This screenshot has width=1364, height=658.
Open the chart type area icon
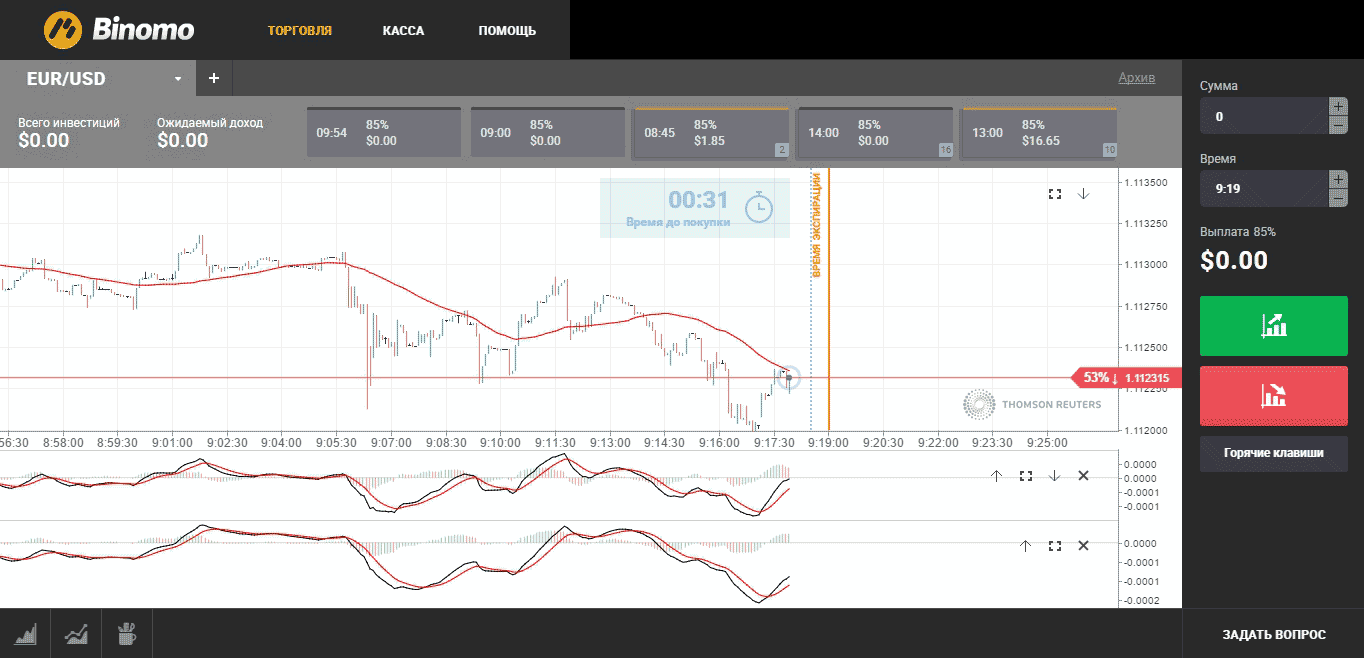[25, 633]
